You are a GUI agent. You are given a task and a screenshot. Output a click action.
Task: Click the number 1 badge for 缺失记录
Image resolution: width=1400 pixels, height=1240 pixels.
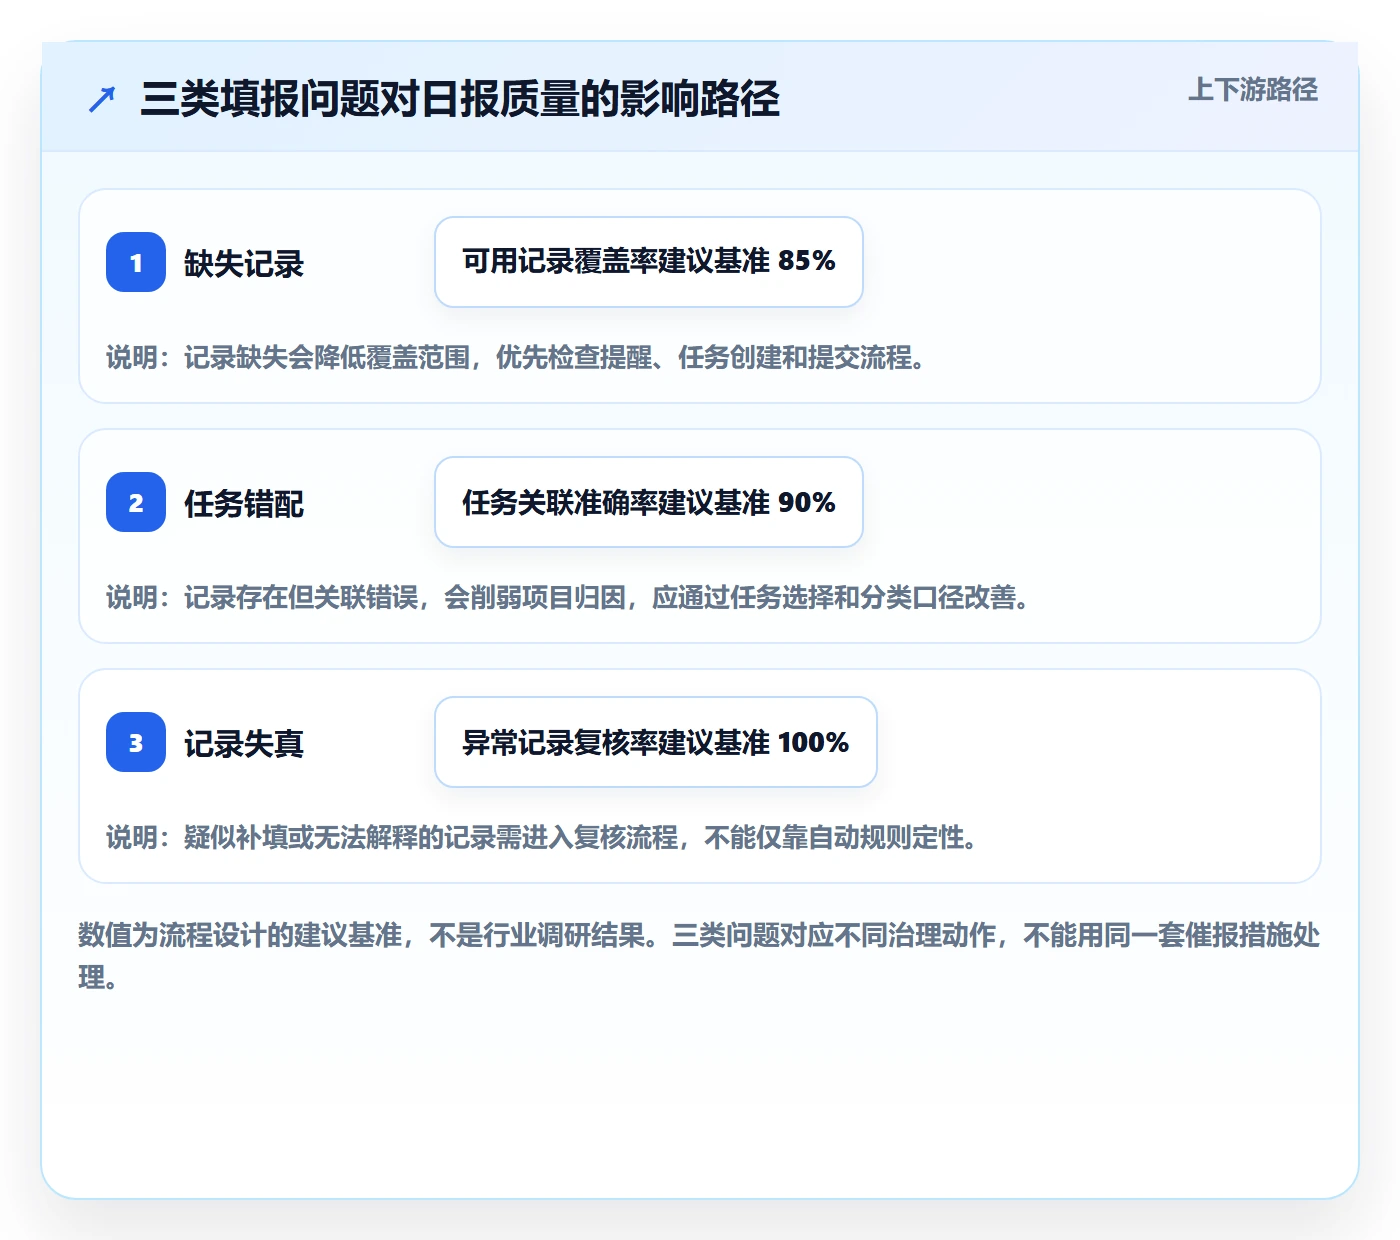coord(136,262)
